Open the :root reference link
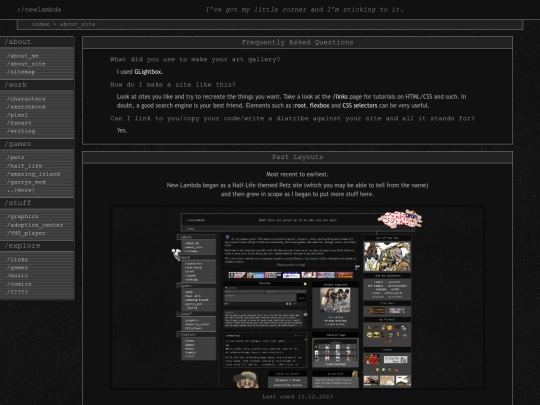 (300, 106)
